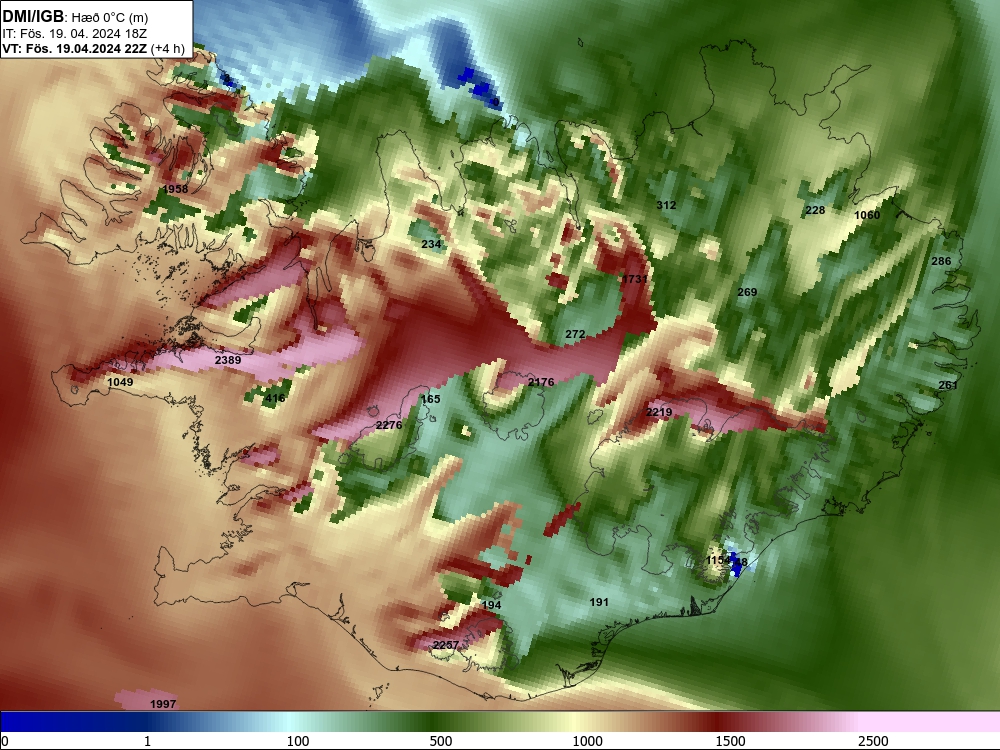Click the map value label 286

pyautogui.click(x=941, y=261)
